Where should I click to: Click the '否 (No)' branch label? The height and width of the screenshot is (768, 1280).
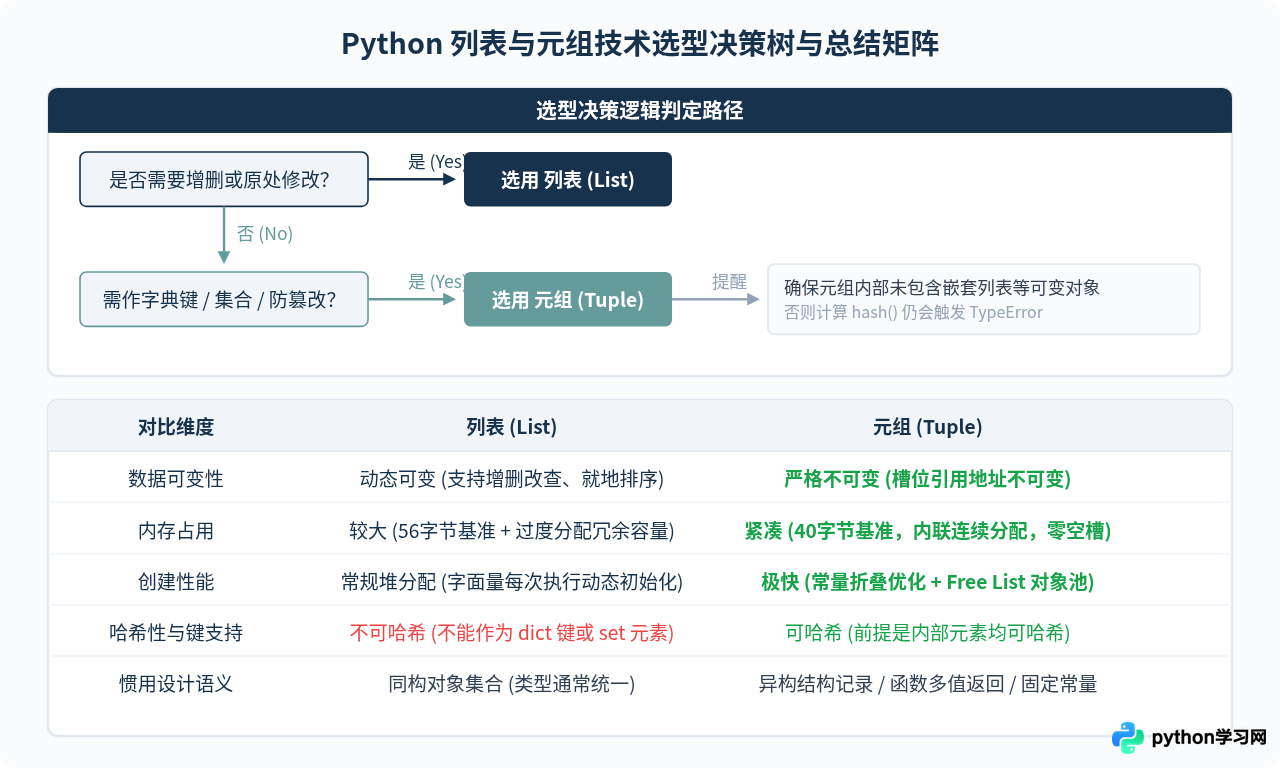click(264, 234)
